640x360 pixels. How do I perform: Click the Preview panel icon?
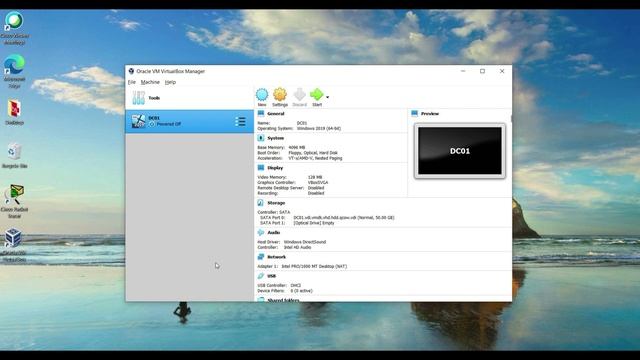click(415, 113)
